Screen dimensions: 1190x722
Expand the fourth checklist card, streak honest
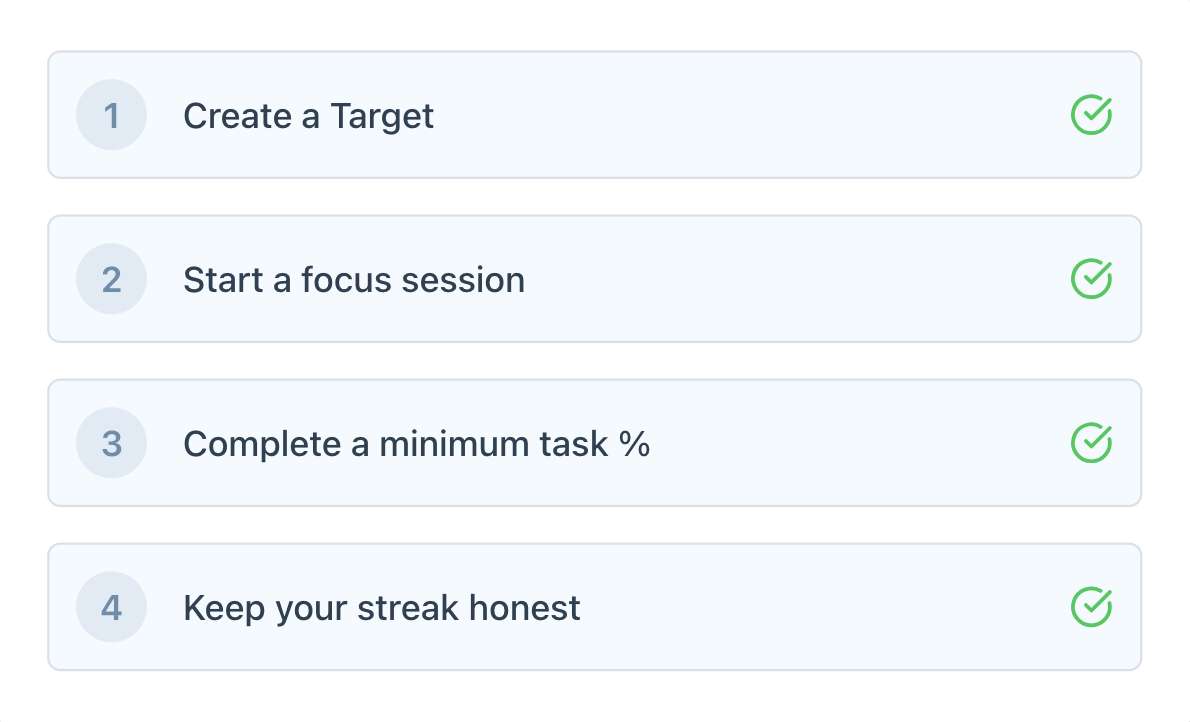click(800, 608)
